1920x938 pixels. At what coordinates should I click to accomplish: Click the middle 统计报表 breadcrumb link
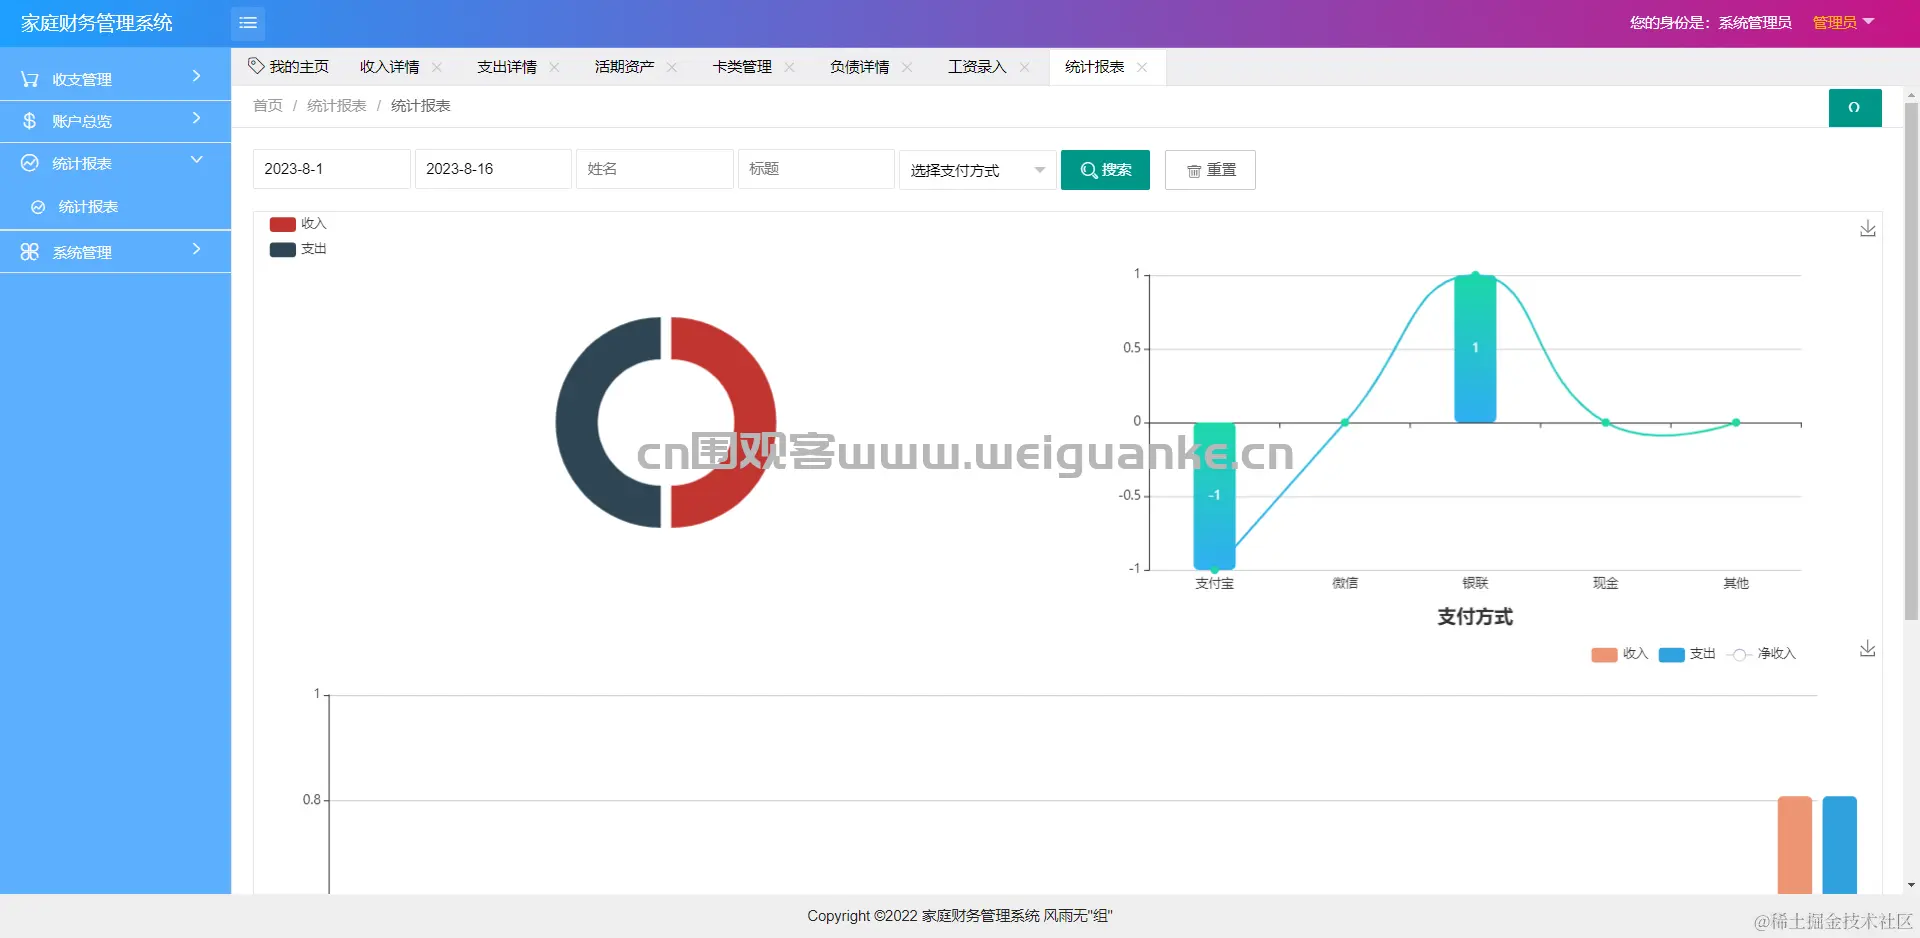(337, 106)
